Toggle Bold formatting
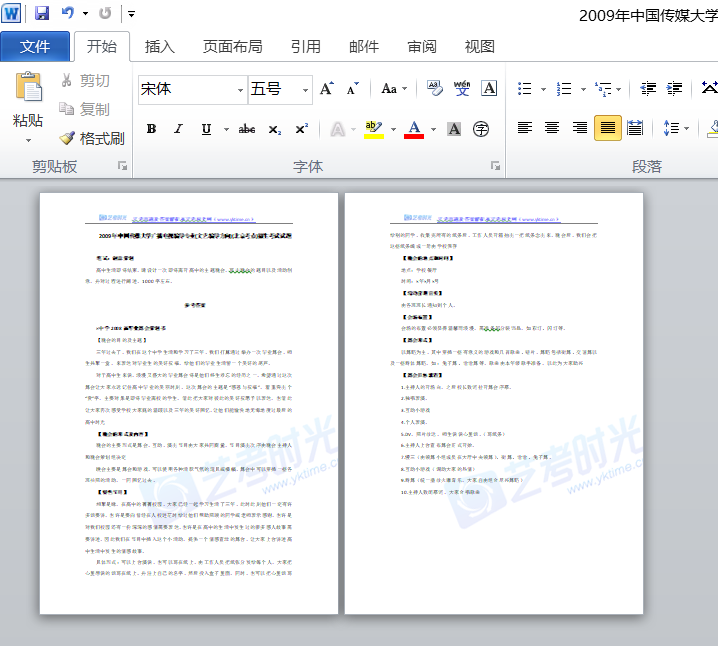This screenshot has width=718, height=646. click(151, 129)
